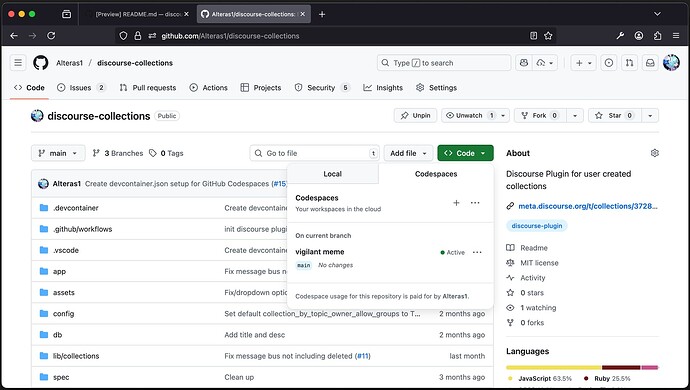Open the .github/workflows folder
This screenshot has height=390, width=690.
82,229
